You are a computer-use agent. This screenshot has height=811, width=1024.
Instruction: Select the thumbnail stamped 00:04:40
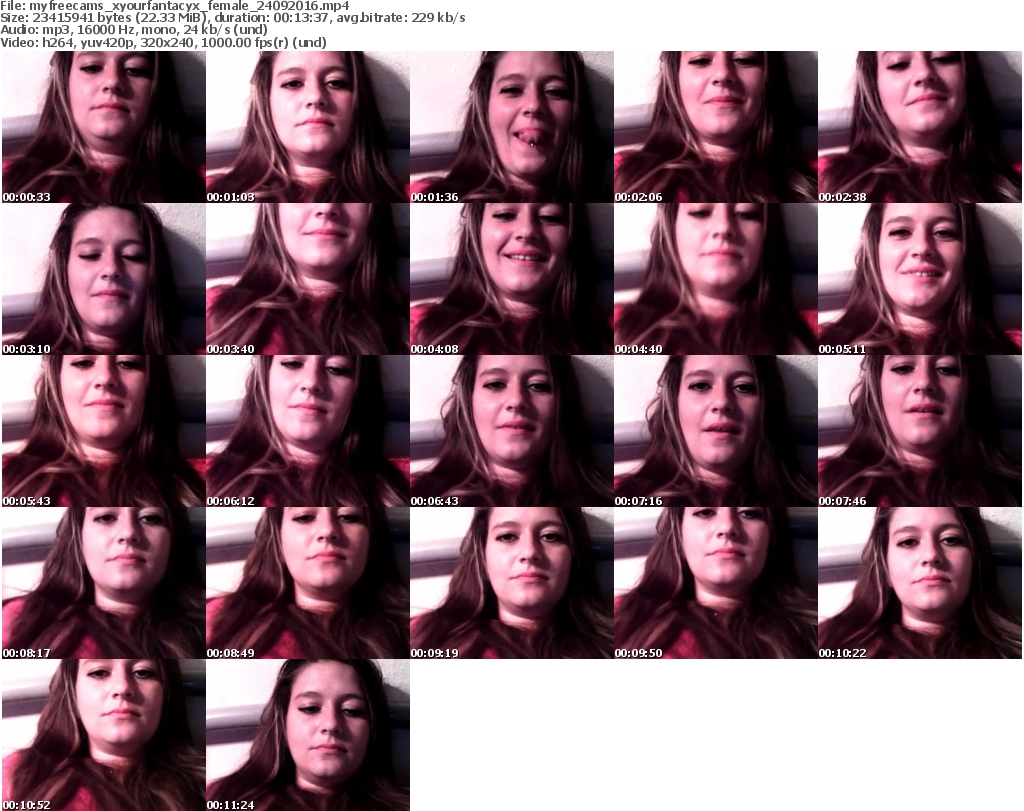pyautogui.click(x=716, y=279)
